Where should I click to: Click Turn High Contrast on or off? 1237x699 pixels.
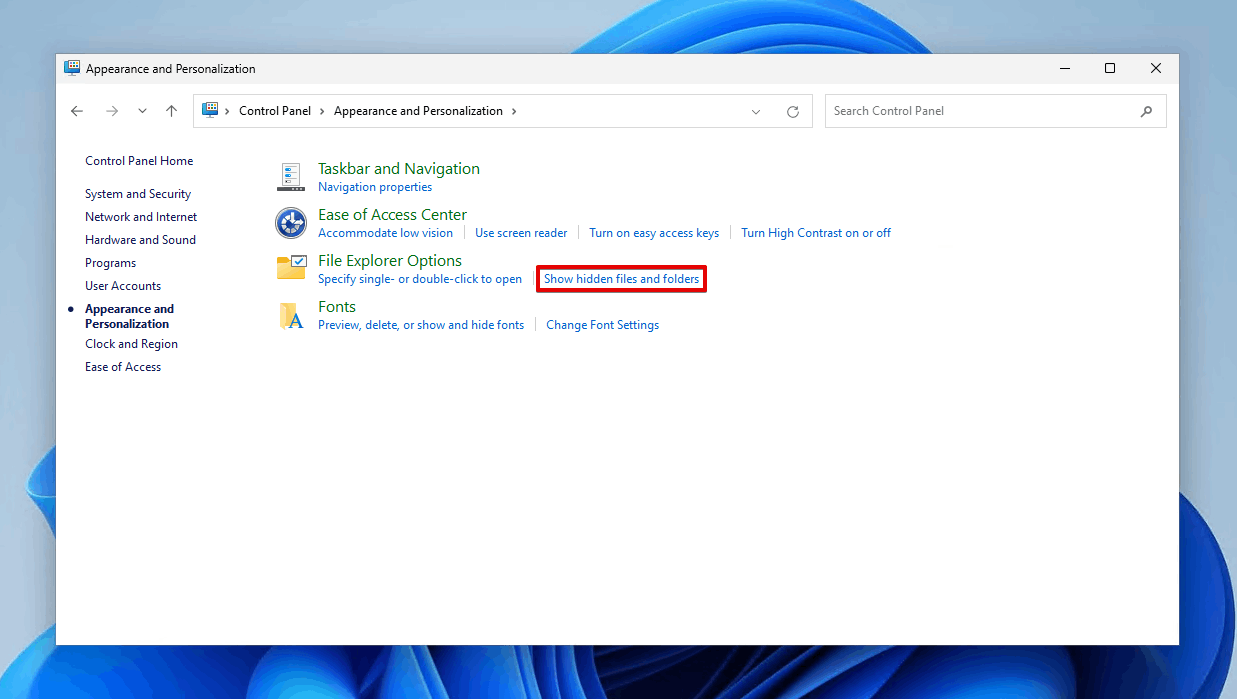tap(815, 233)
